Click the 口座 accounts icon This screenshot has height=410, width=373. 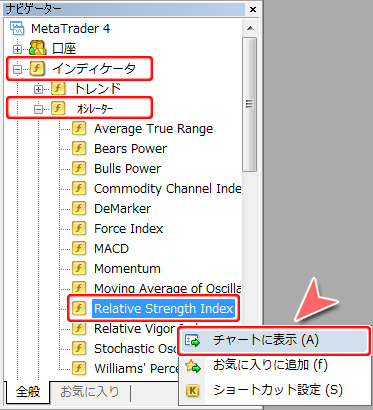pos(38,49)
